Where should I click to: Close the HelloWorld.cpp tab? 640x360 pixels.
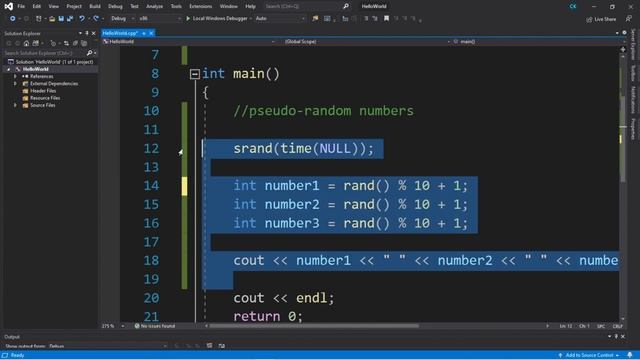point(151,33)
